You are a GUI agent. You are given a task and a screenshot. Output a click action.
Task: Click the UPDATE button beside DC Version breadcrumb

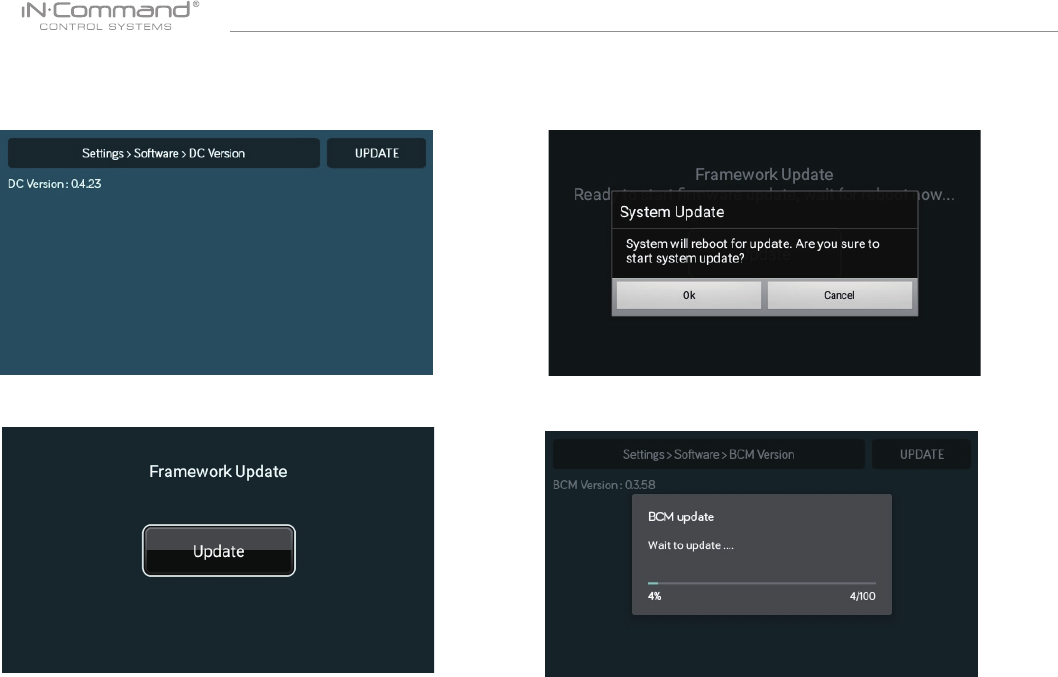point(377,153)
